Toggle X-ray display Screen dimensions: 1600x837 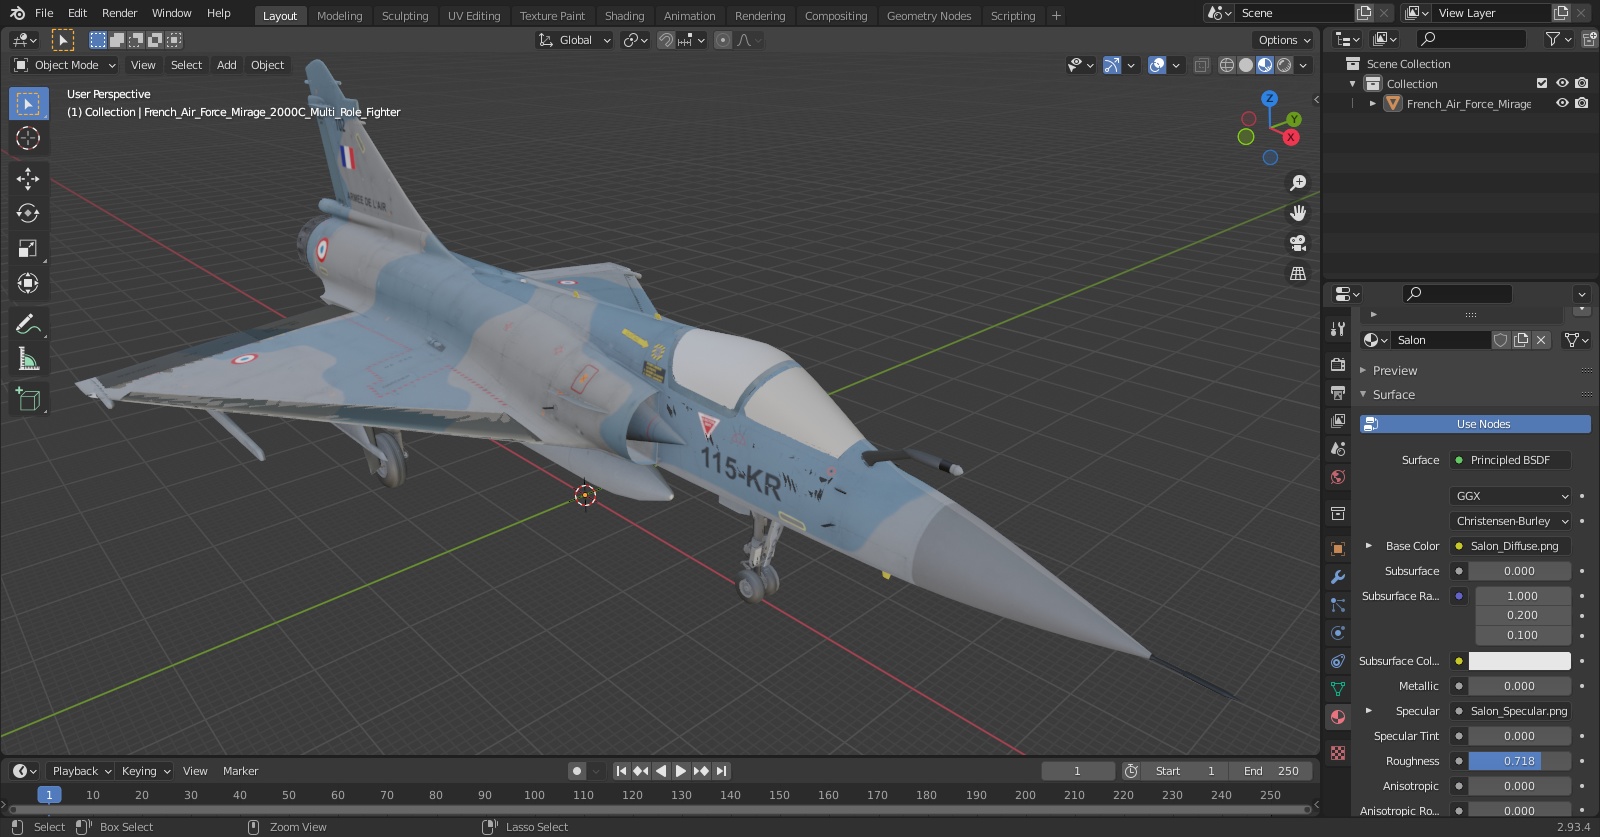click(x=1202, y=65)
